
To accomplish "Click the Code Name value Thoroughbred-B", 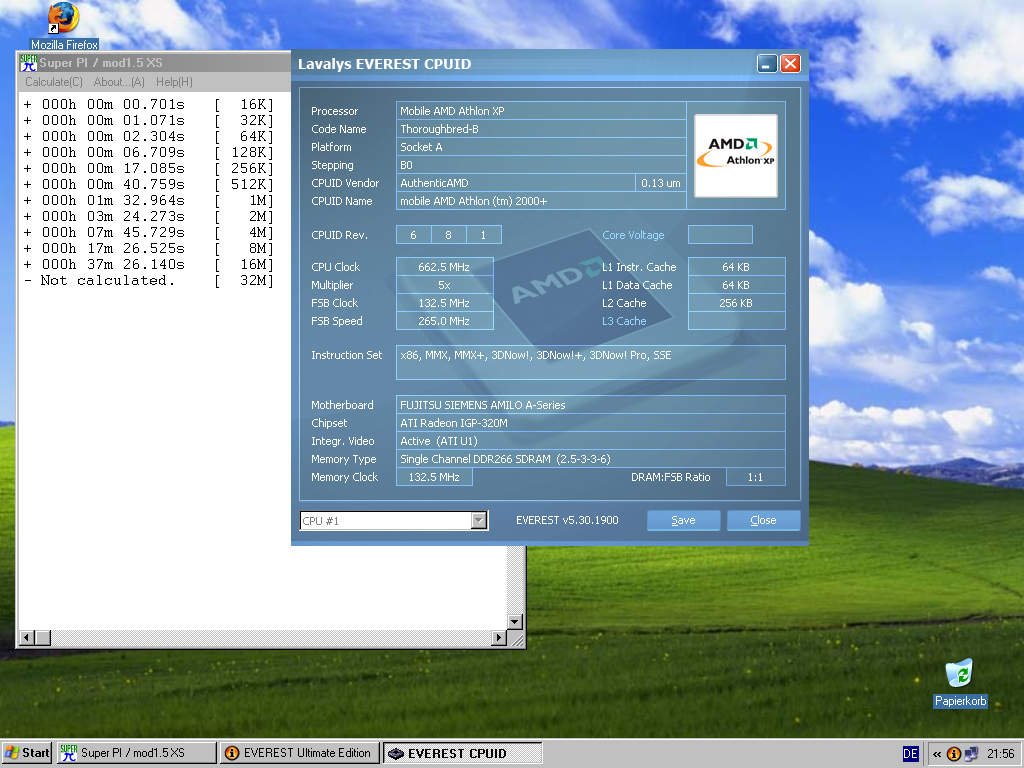I will coord(541,129).
